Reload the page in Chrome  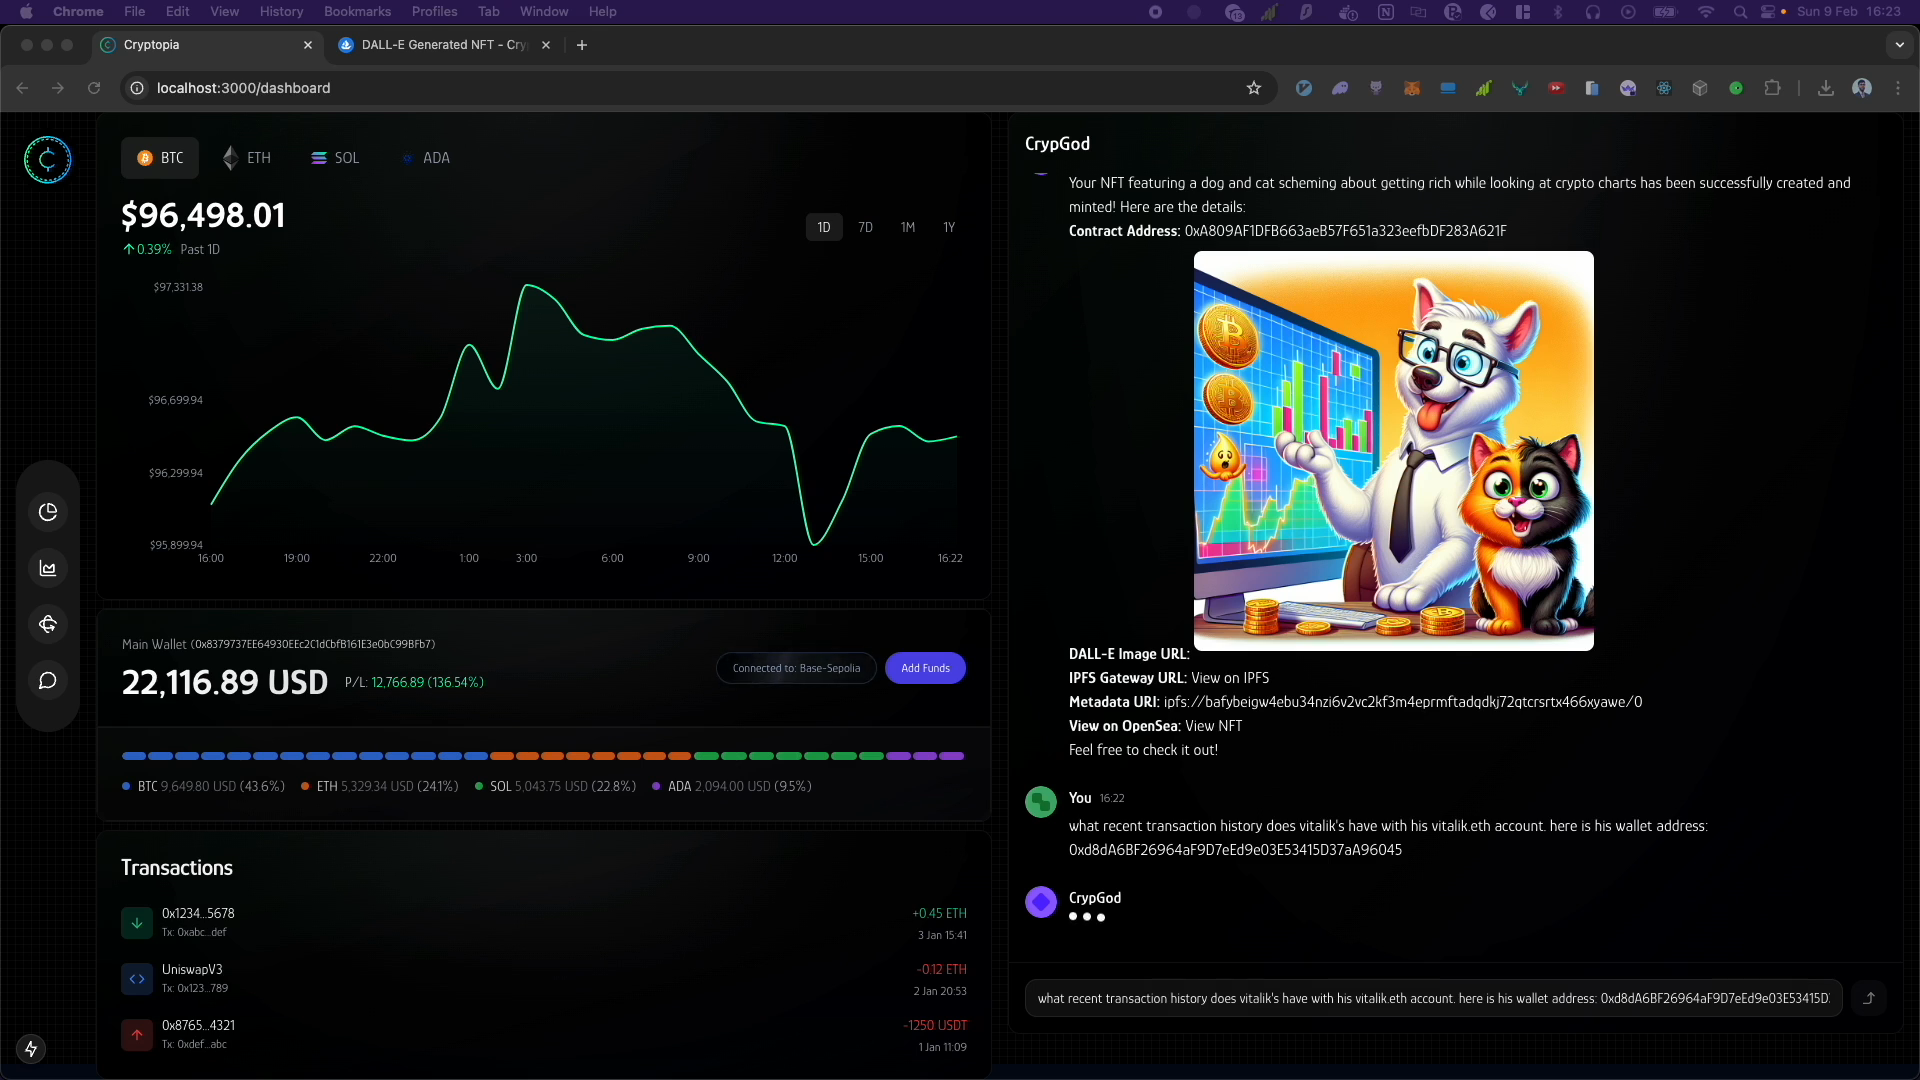pos(94,88)
